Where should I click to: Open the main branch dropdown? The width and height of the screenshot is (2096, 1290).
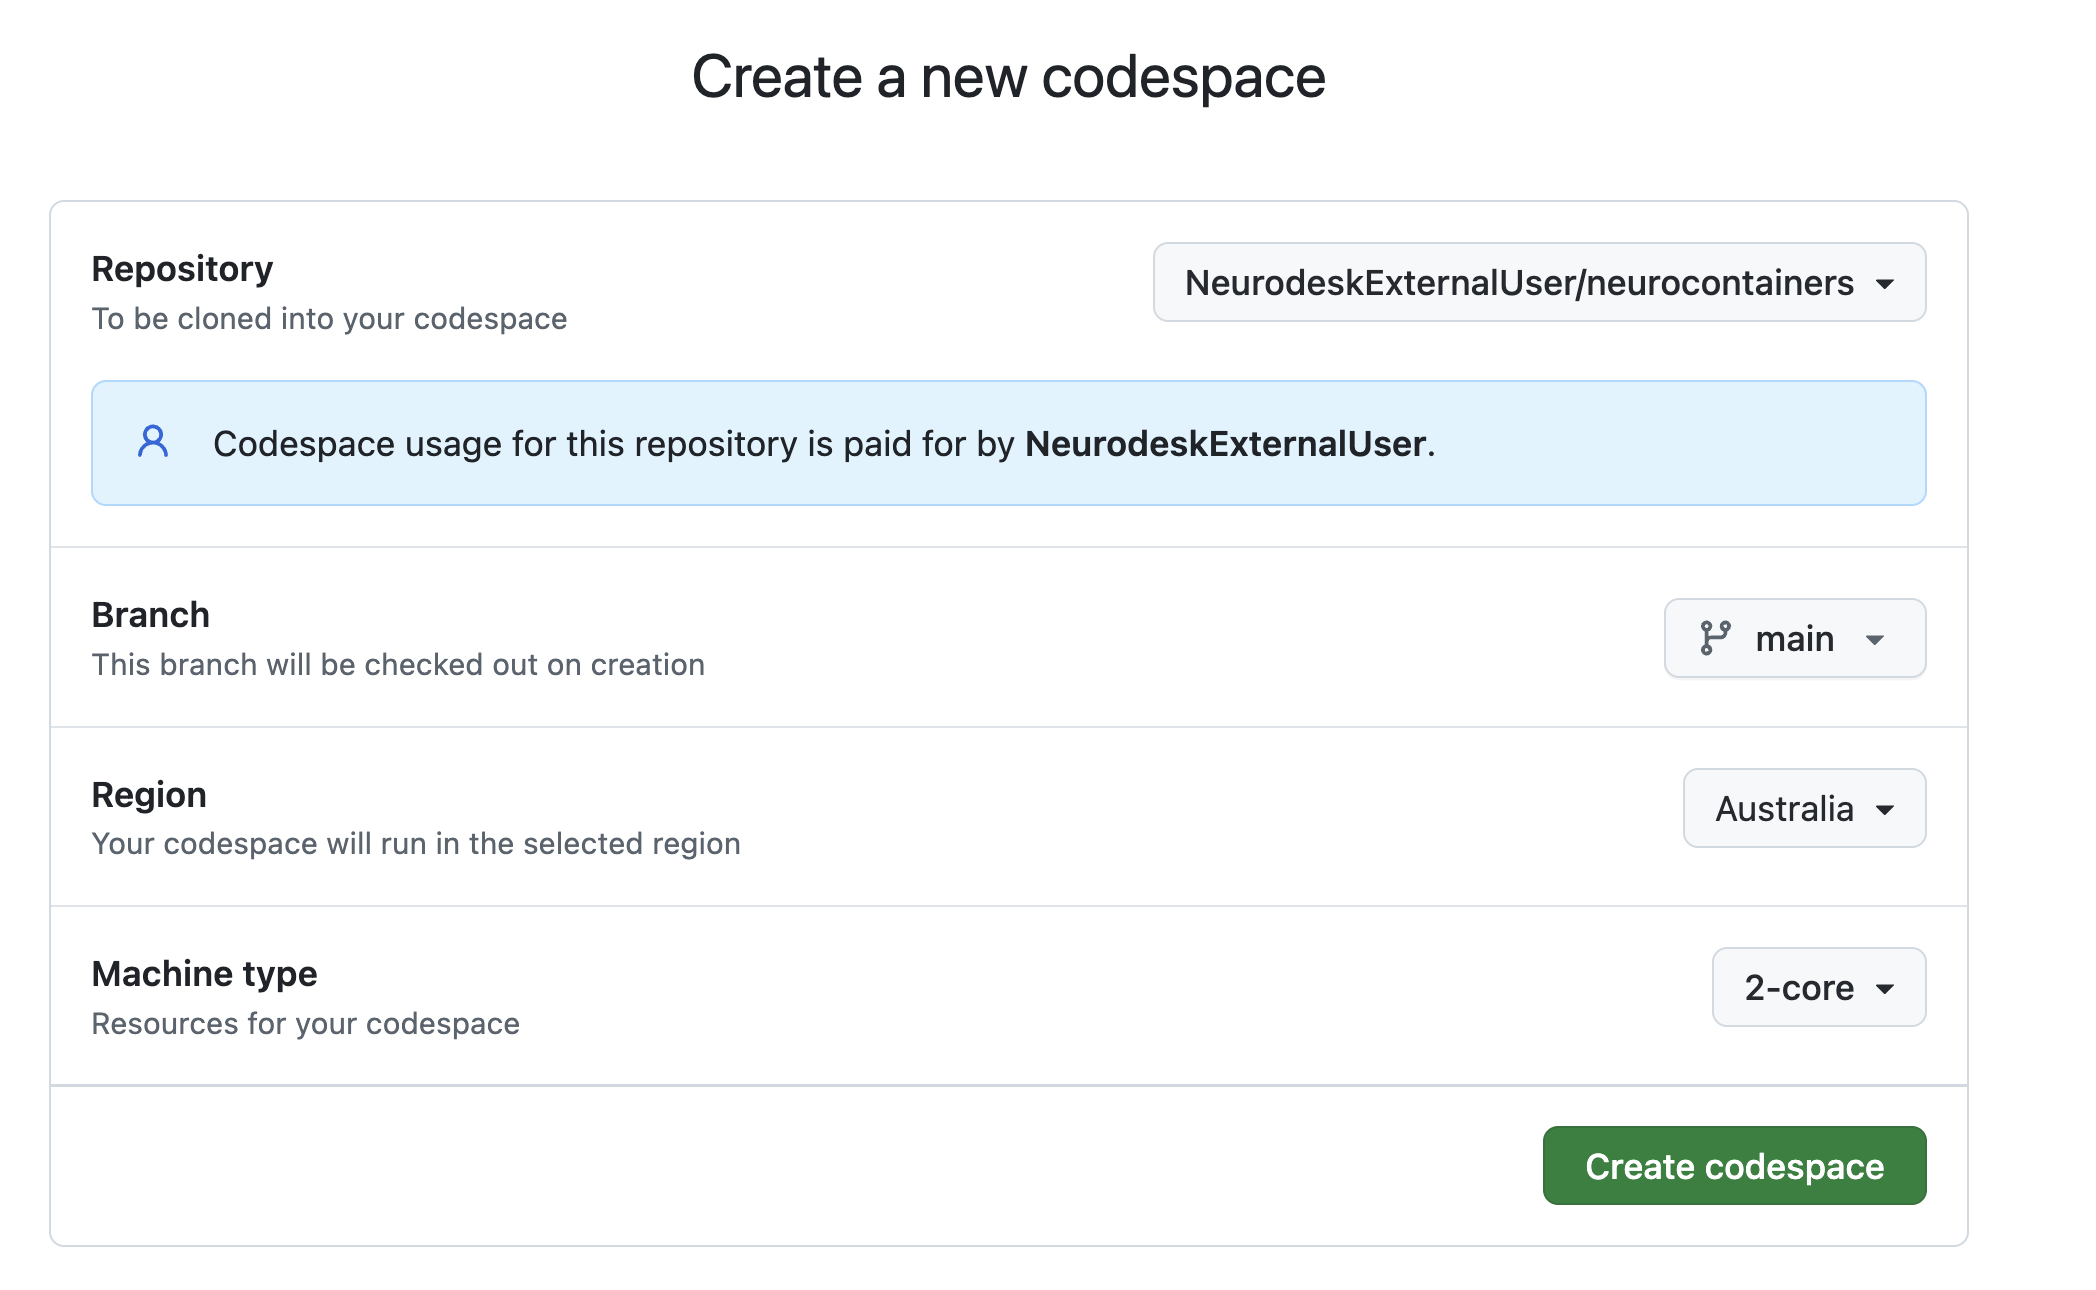tap(1794, 639)
